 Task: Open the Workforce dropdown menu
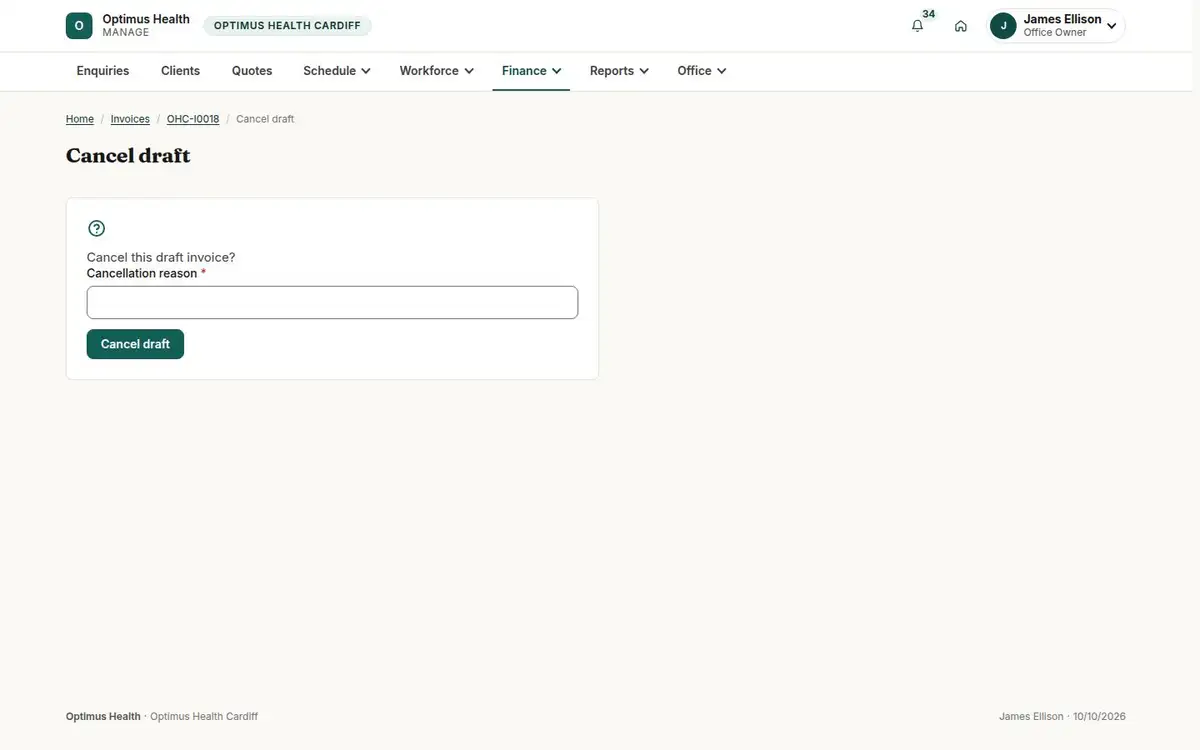click(x=437, y=71)
